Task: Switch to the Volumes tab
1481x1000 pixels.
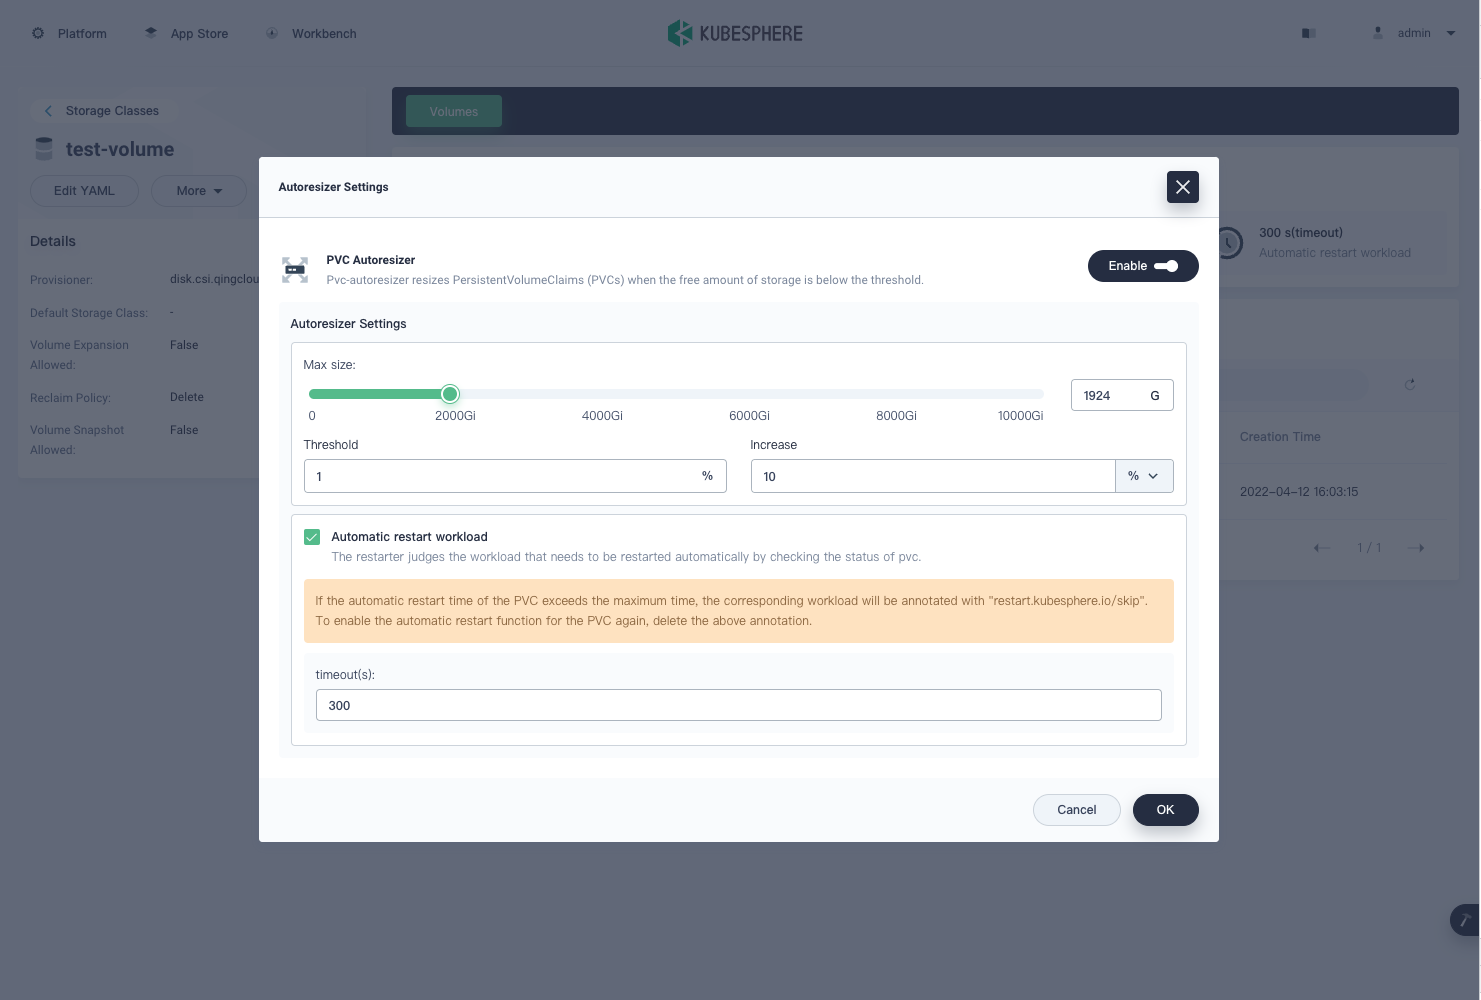Action: tap(453, 111)
